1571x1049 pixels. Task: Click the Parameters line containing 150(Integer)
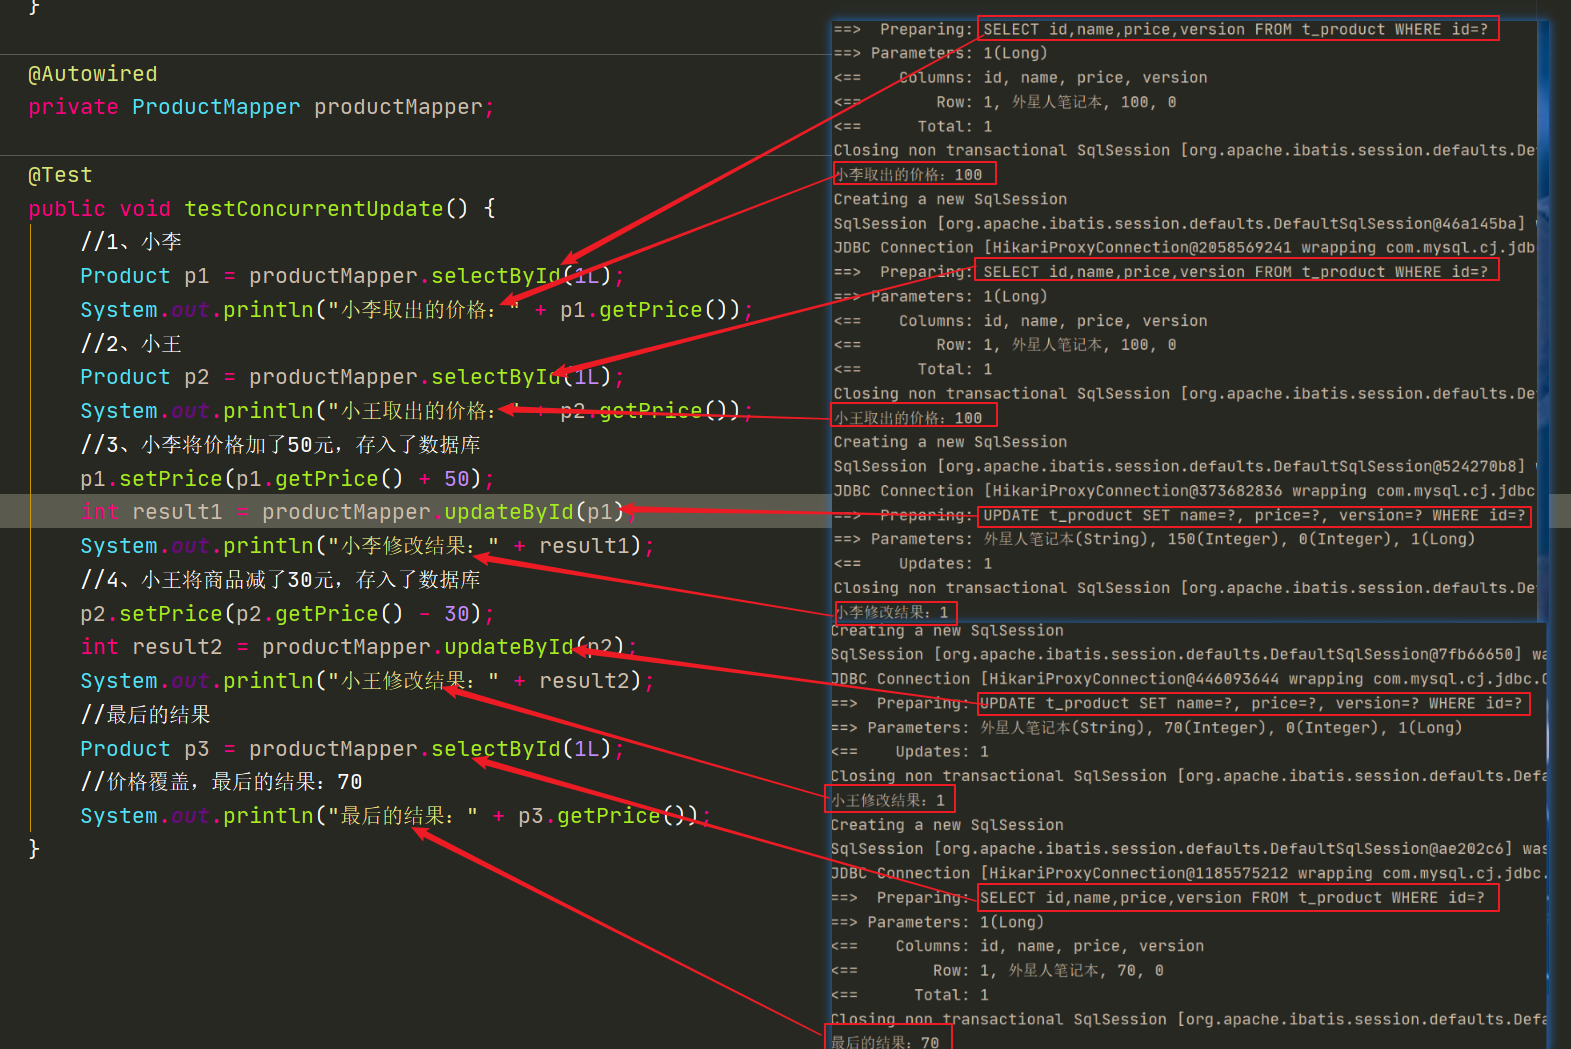[x=1154, y=539]
